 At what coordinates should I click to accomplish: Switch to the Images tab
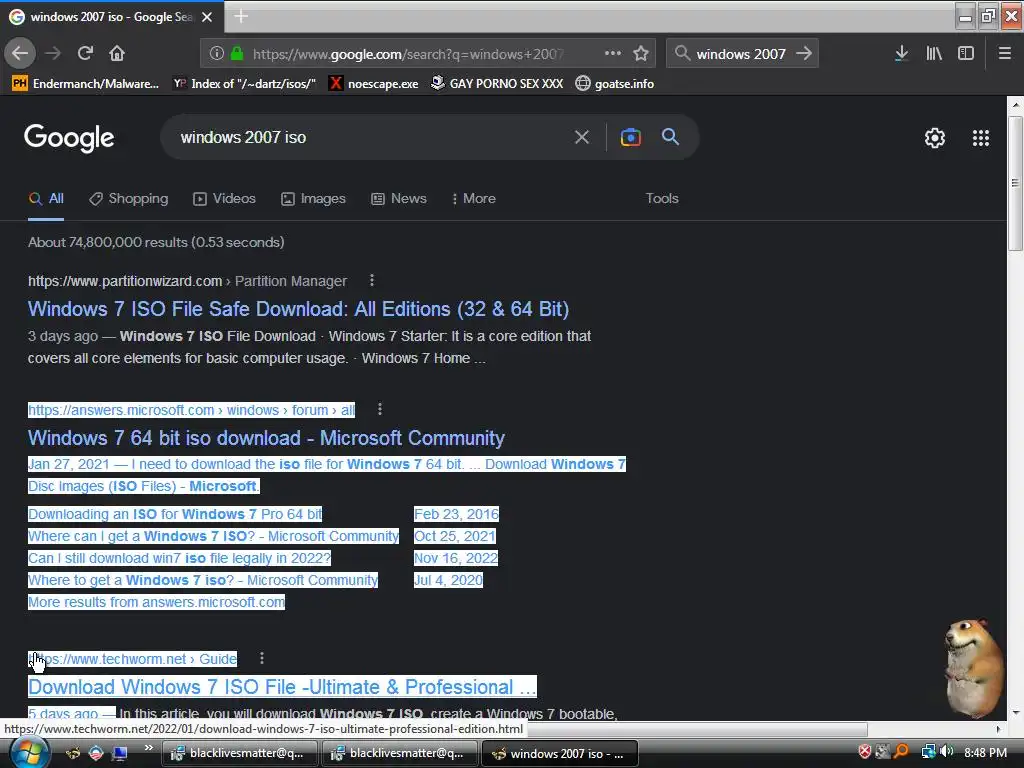[313, 199]
